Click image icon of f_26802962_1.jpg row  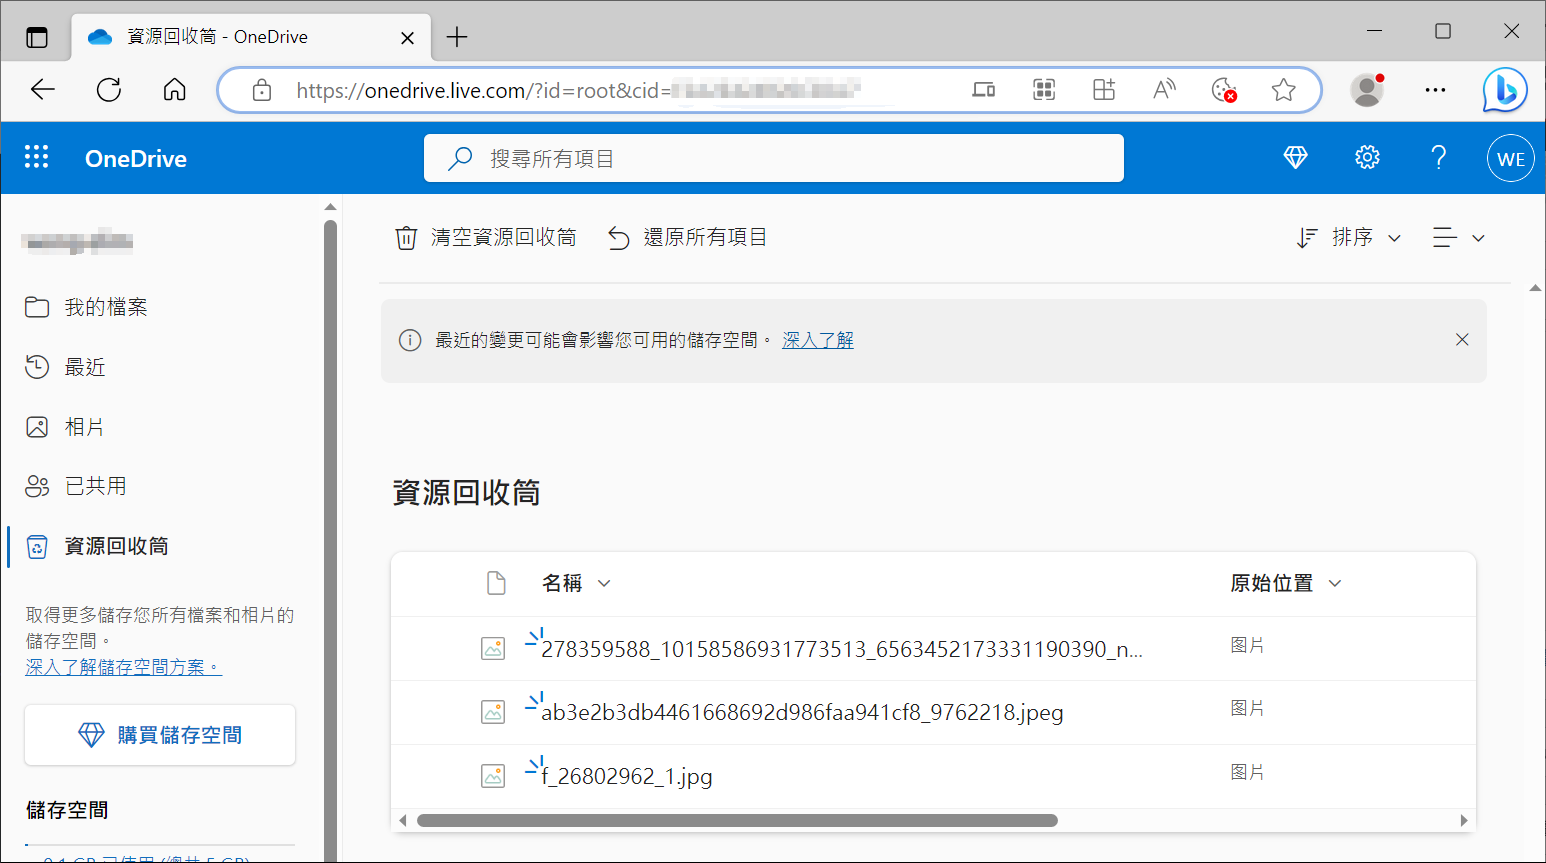click(493, 776)
